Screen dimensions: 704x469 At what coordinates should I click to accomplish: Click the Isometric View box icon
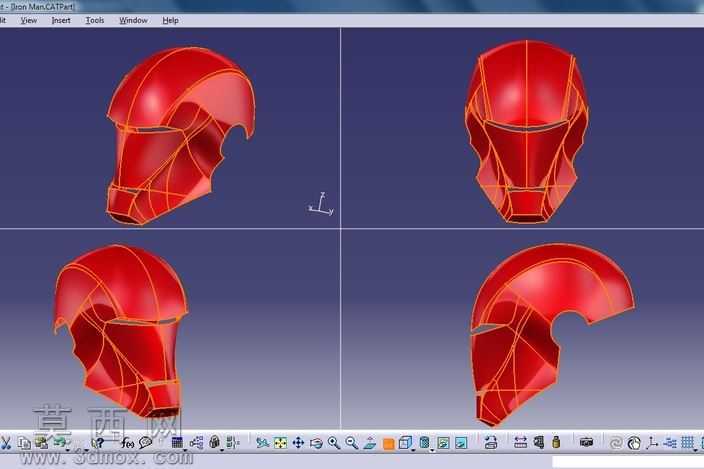(405, 443)
